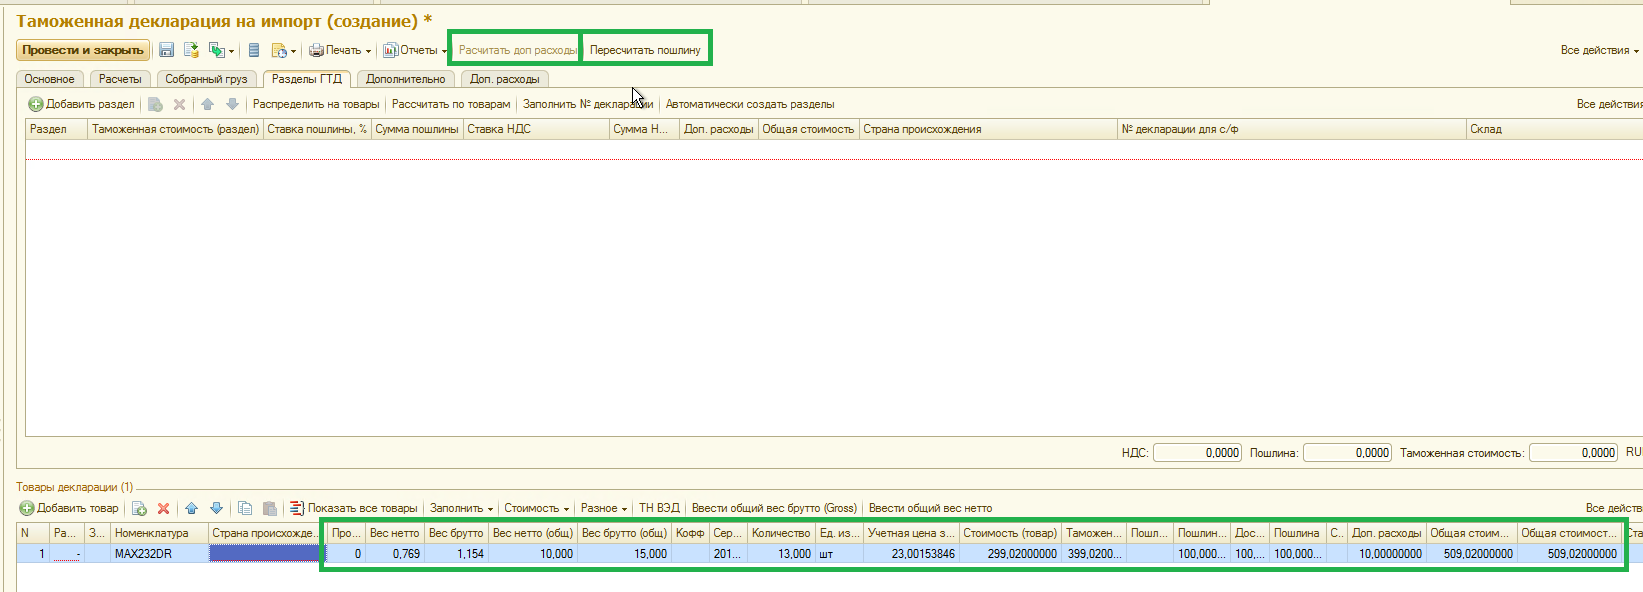Click the paste icon in goods toolbar

coord(269,508)
